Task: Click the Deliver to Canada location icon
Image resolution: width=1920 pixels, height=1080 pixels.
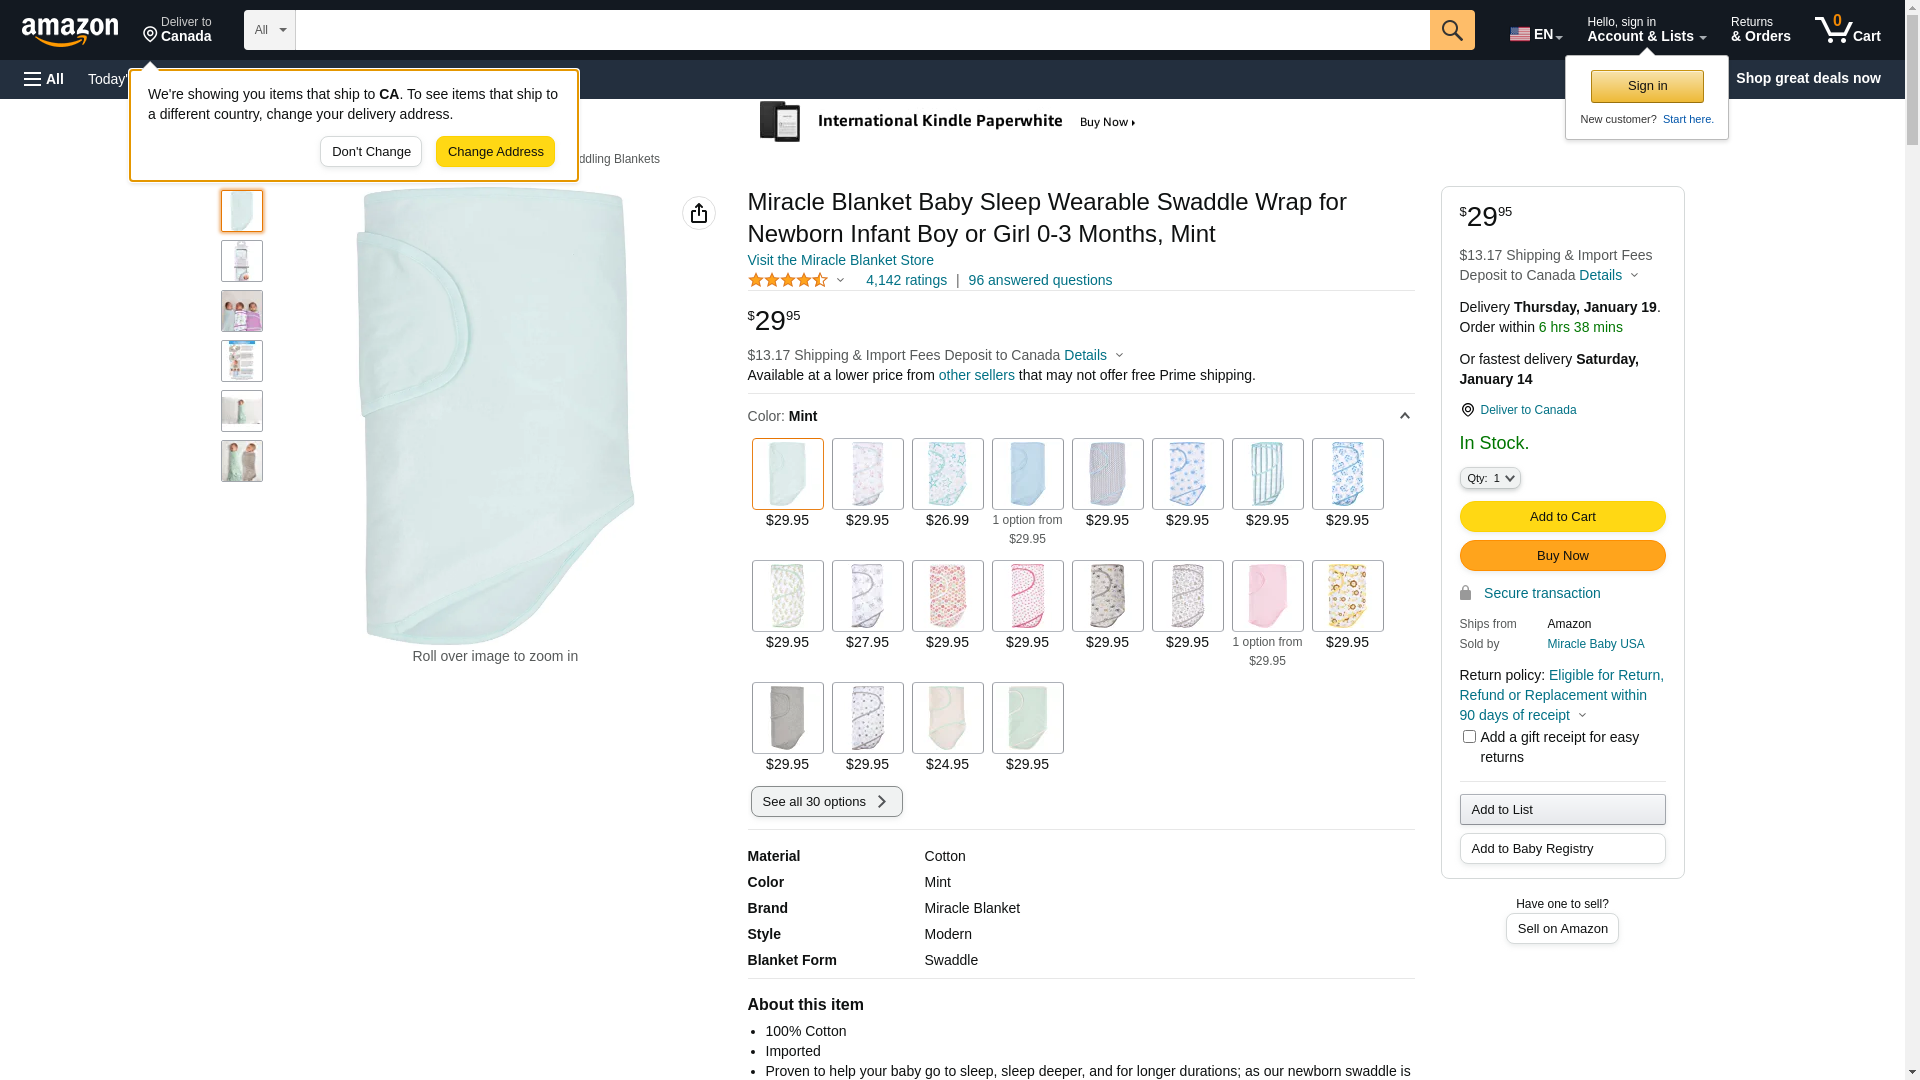Action: pos(151,35)
